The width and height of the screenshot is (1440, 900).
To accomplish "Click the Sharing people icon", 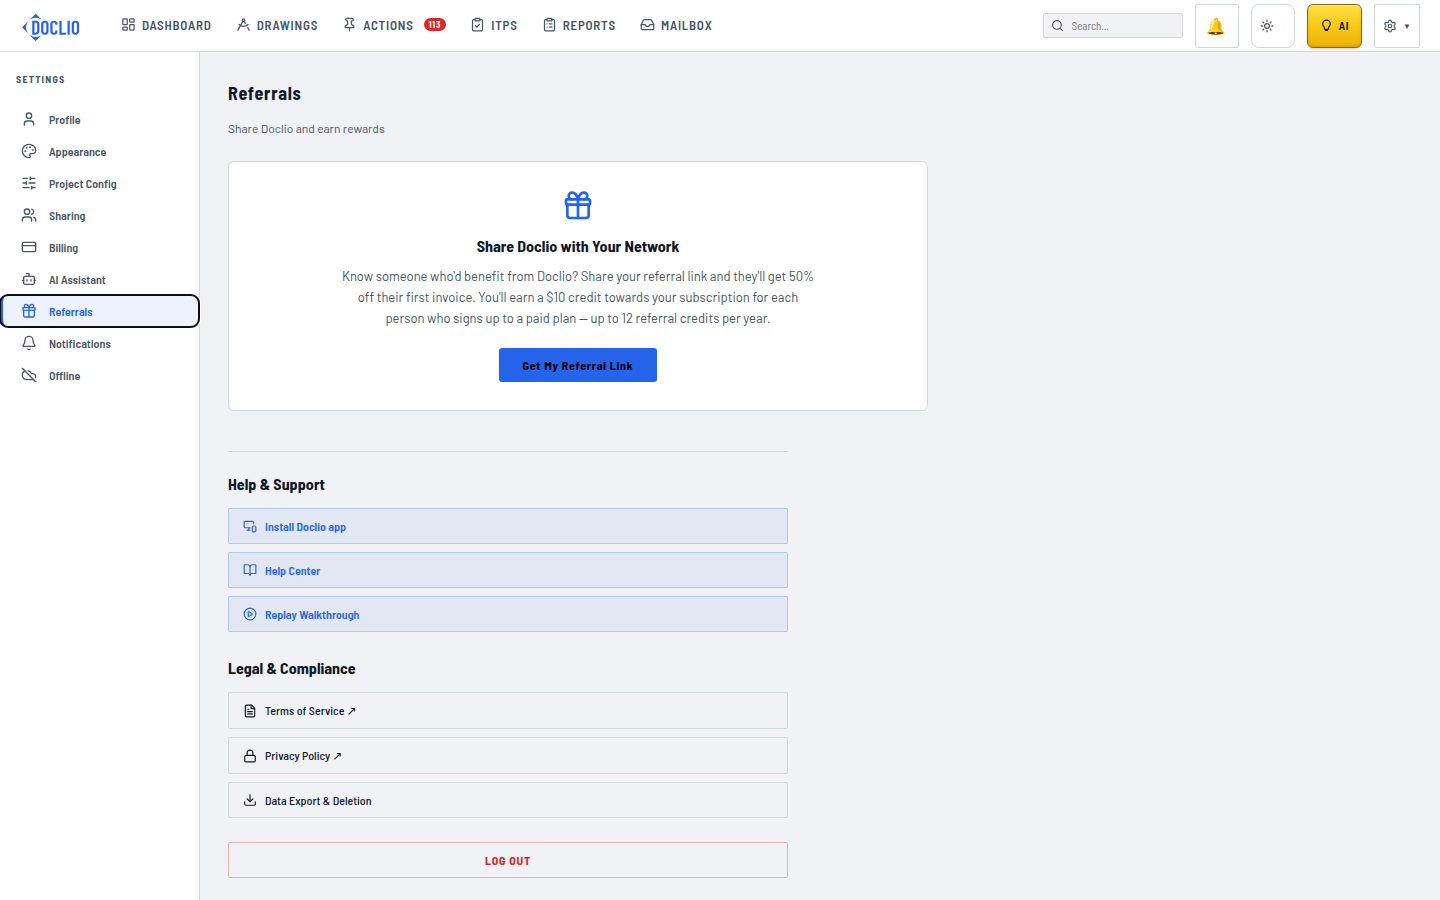I will click(x=29, y=215).
